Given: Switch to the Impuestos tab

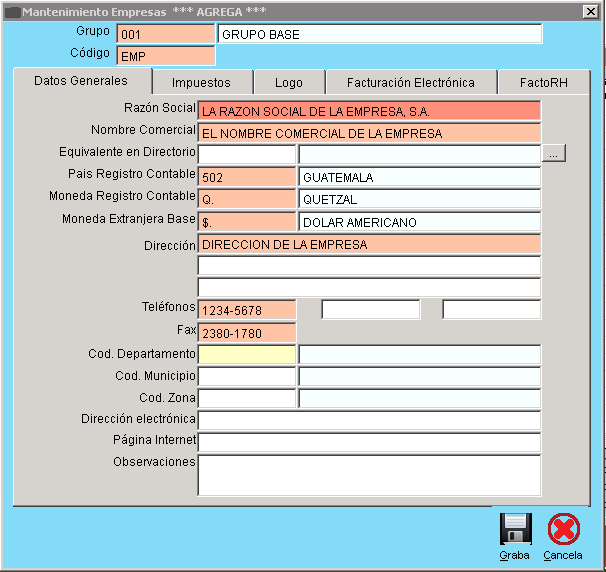Looking at the screenshot, I should point(201,83).
